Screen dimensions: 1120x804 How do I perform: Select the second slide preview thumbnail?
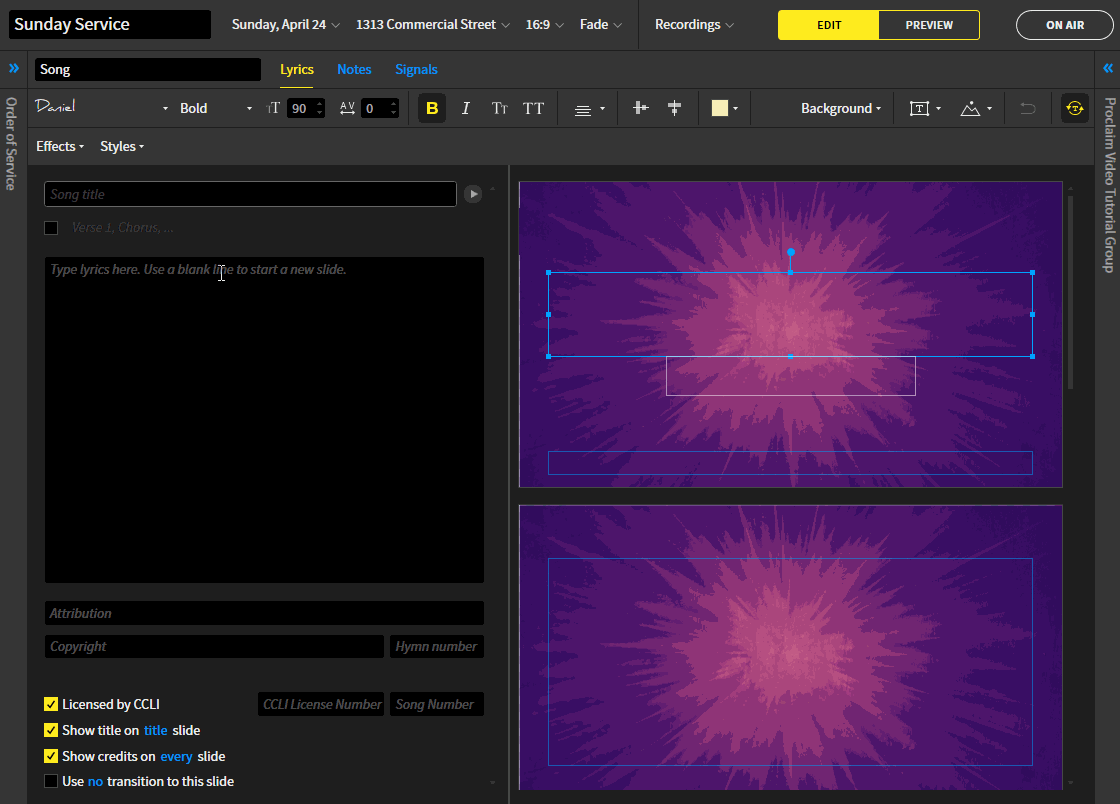(791, 647)
